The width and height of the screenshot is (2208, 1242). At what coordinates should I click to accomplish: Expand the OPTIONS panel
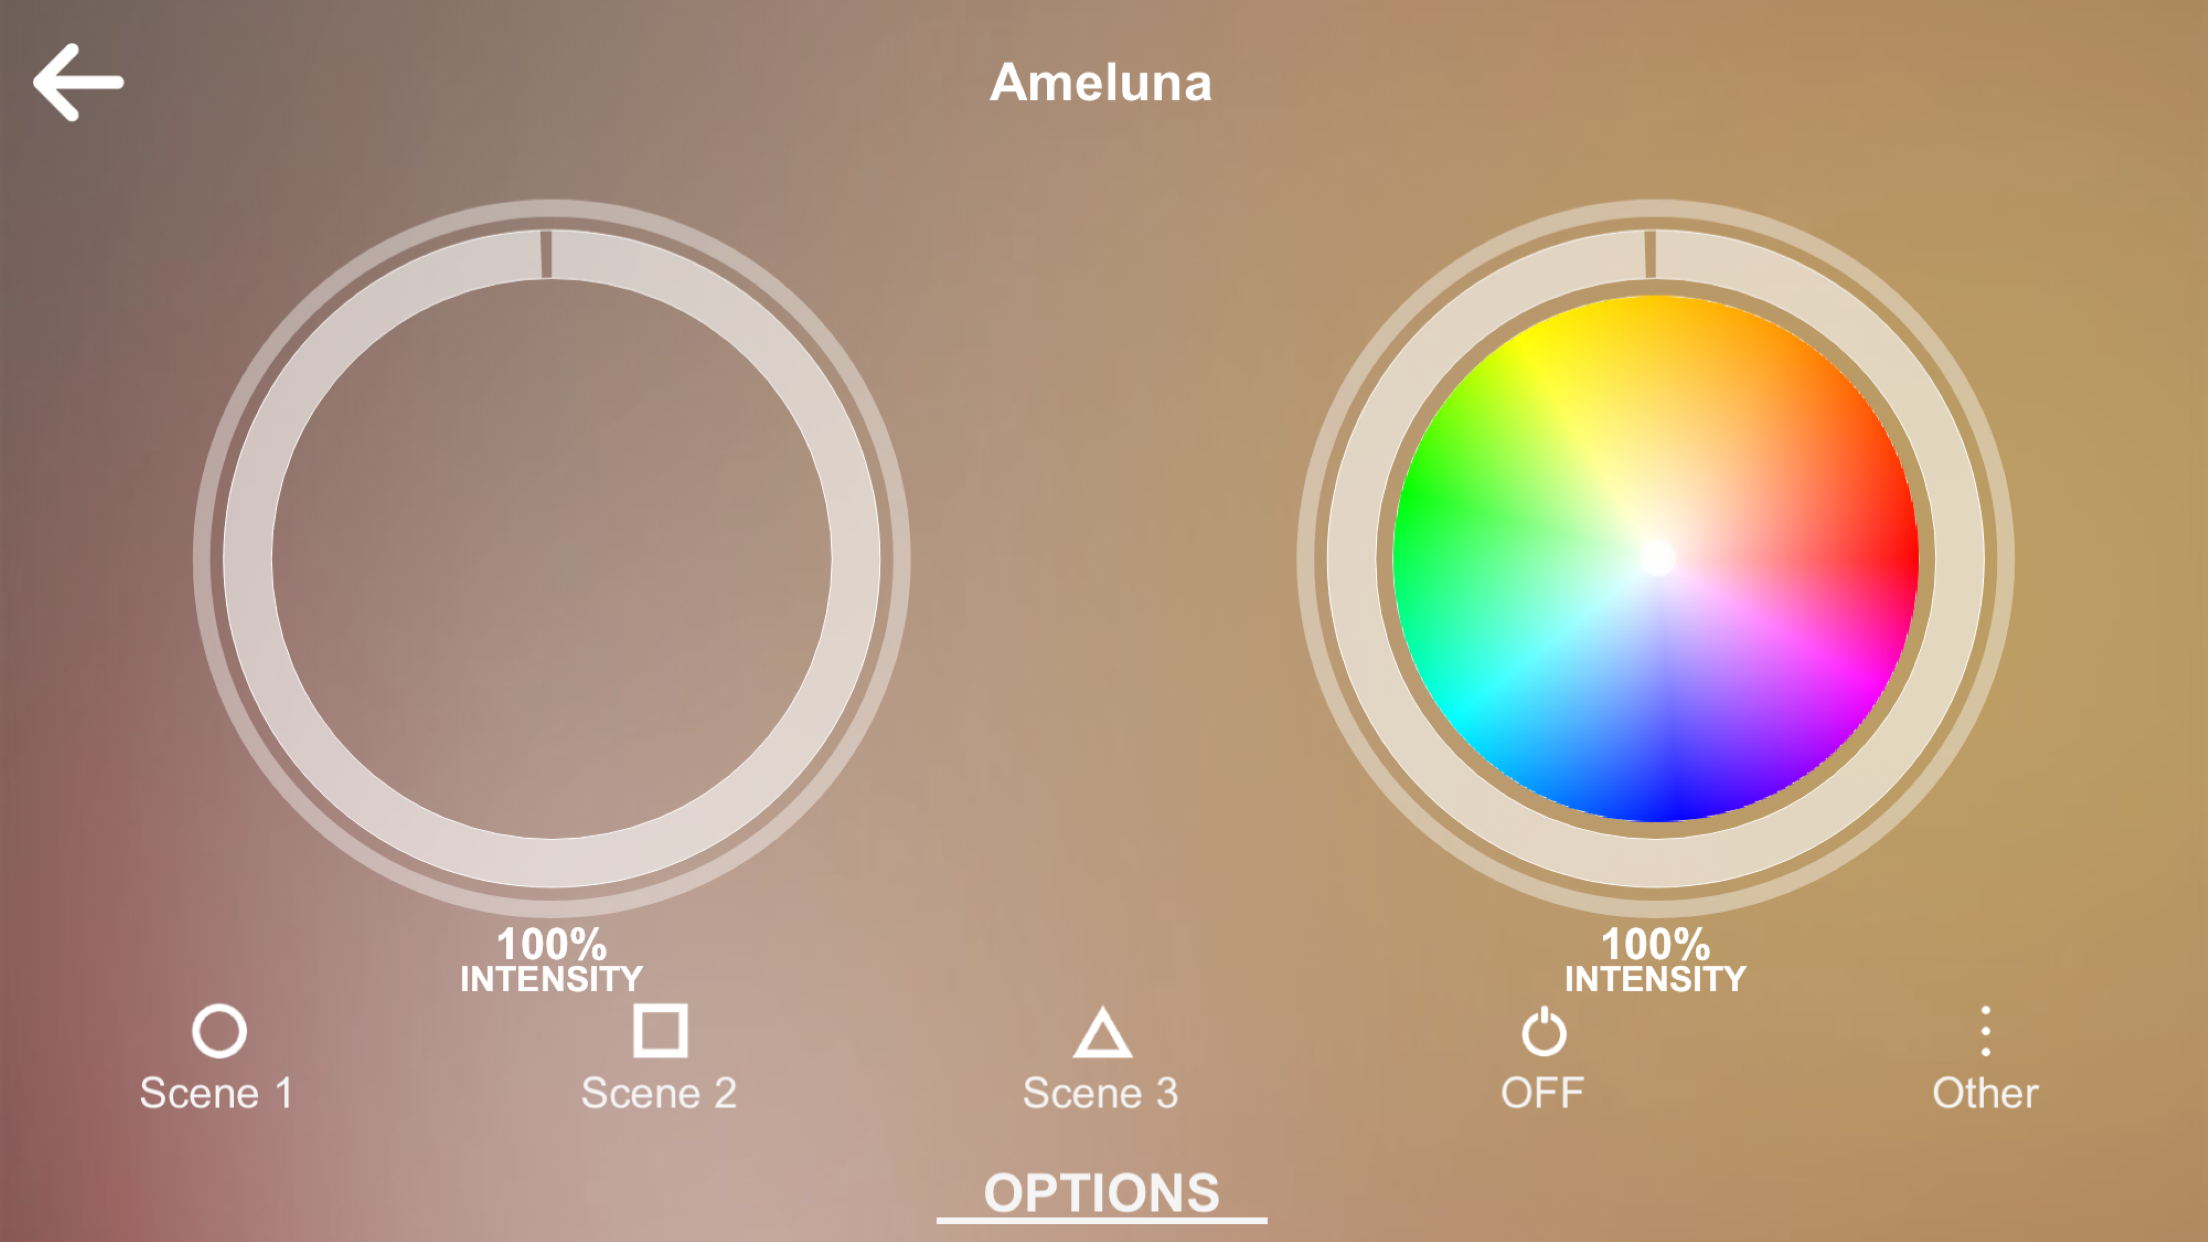click(x=1101, y=1193)
